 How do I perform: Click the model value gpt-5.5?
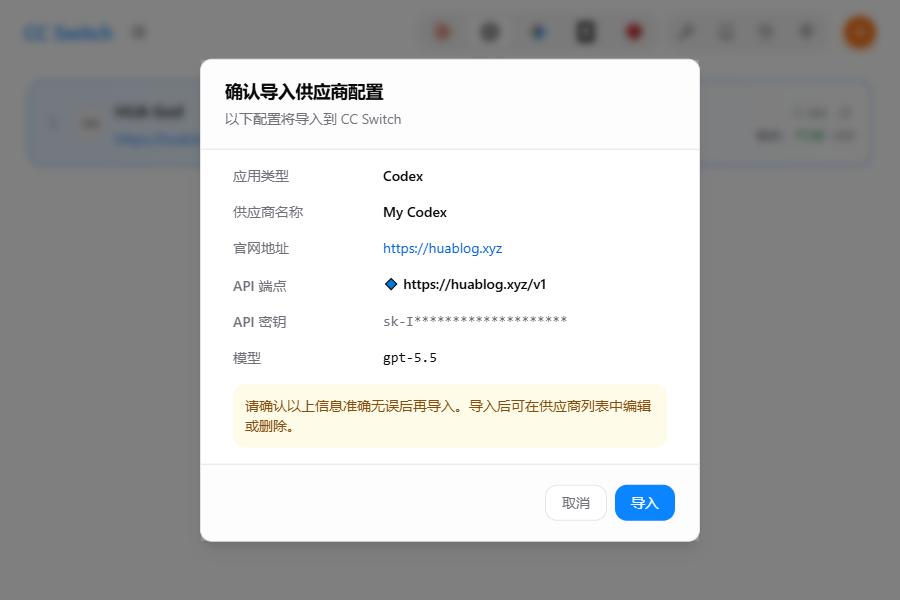coord(410,358)
